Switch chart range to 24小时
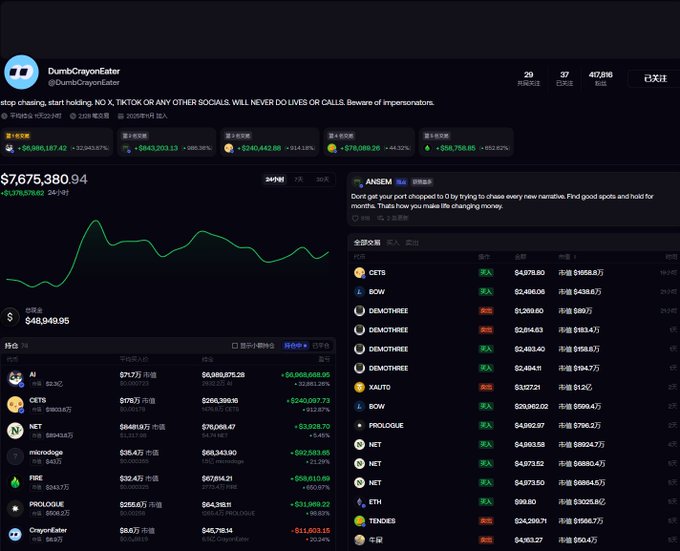This screenshot has width=680, height=551. (275, 179)
